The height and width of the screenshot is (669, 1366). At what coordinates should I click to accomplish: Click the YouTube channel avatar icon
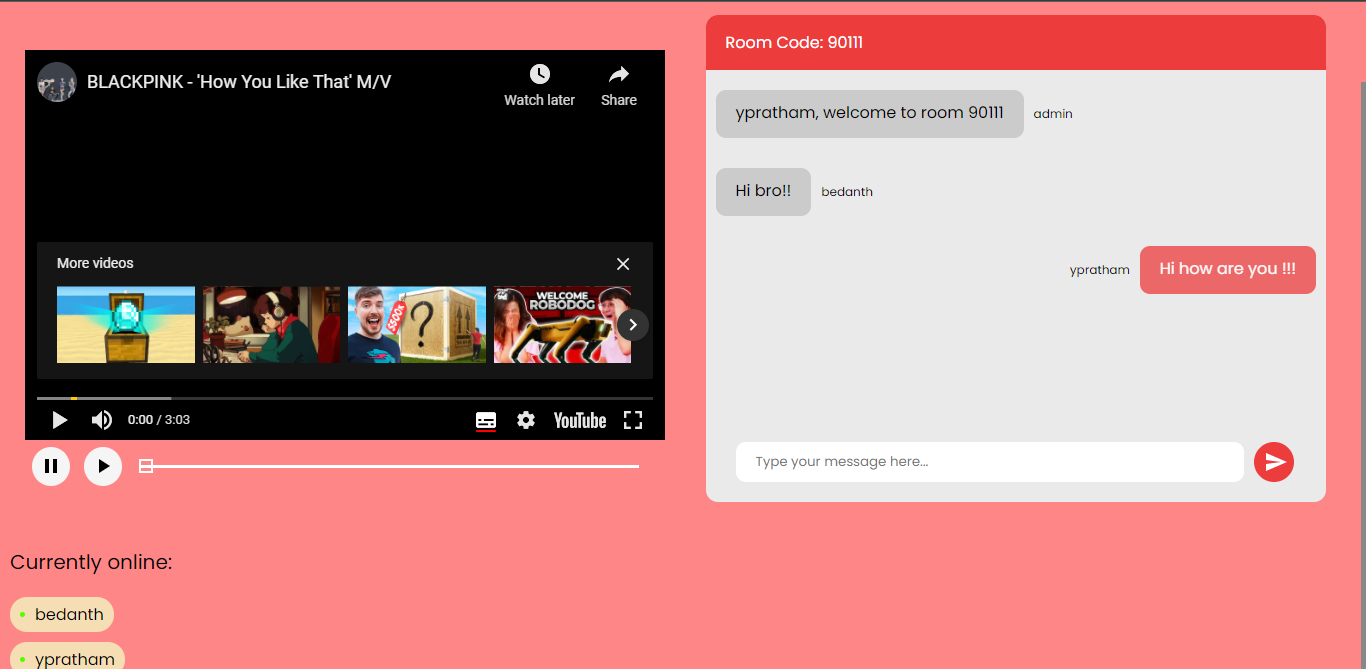pos(57,82)
